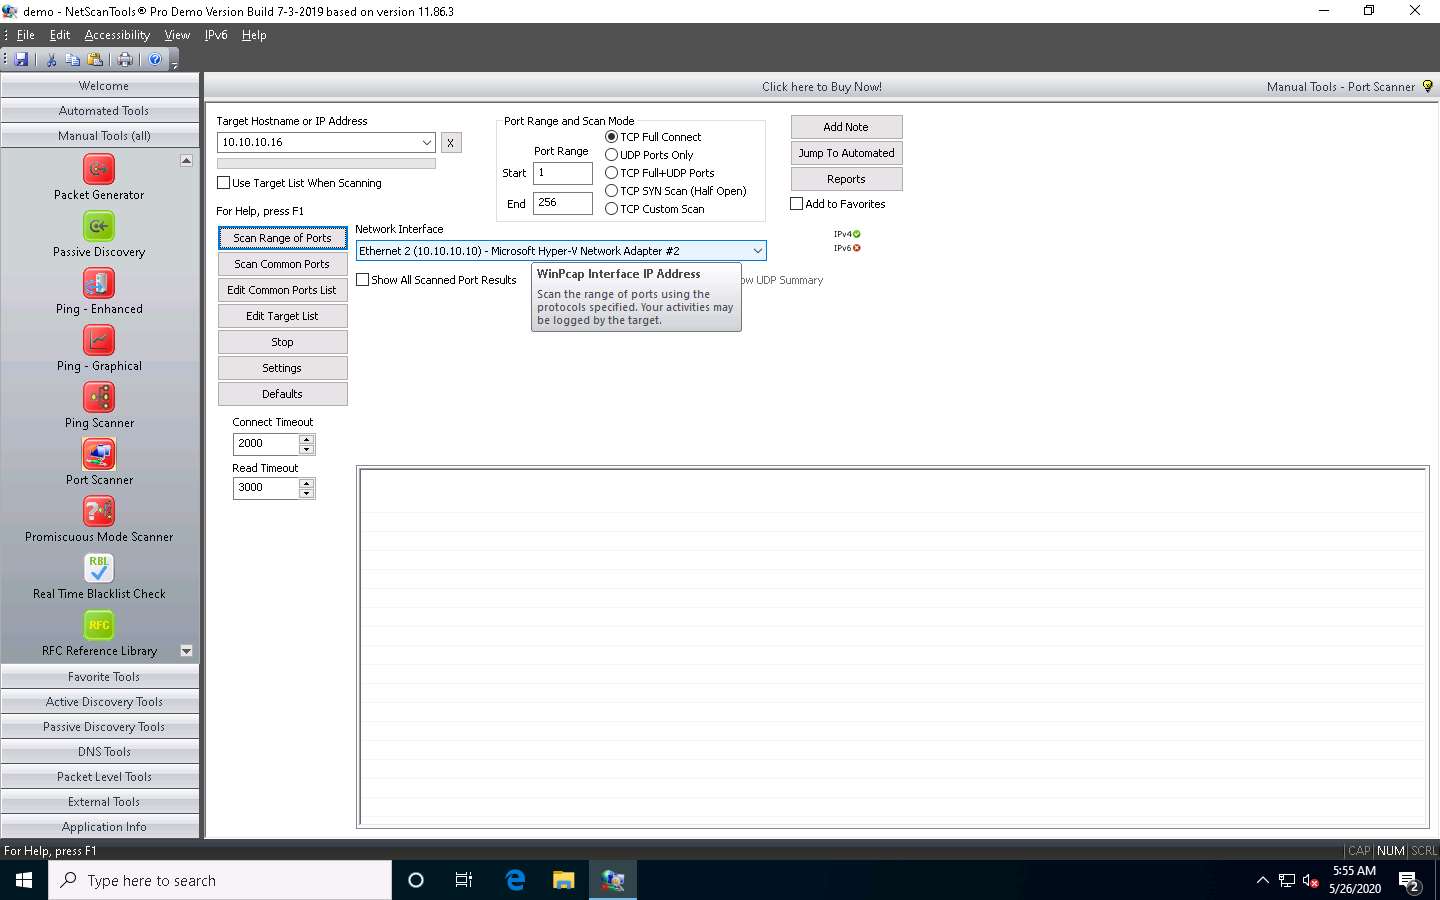Enable Use Target List When Scanning

[x=224, y=183]
